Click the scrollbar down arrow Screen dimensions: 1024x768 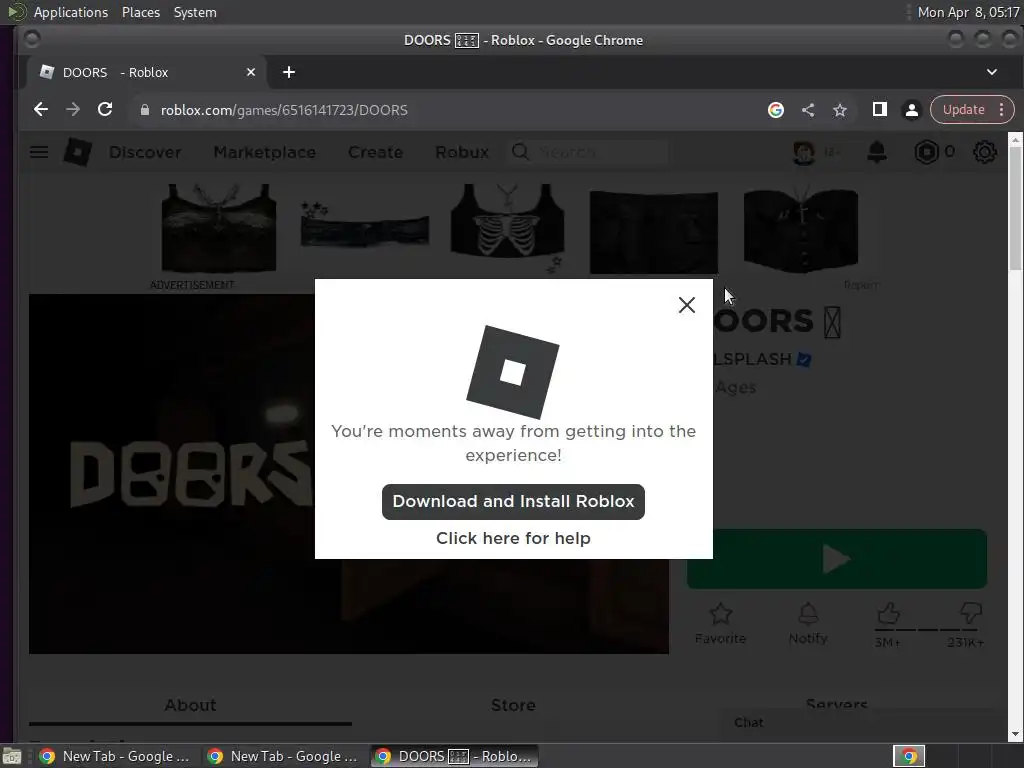1015,735
